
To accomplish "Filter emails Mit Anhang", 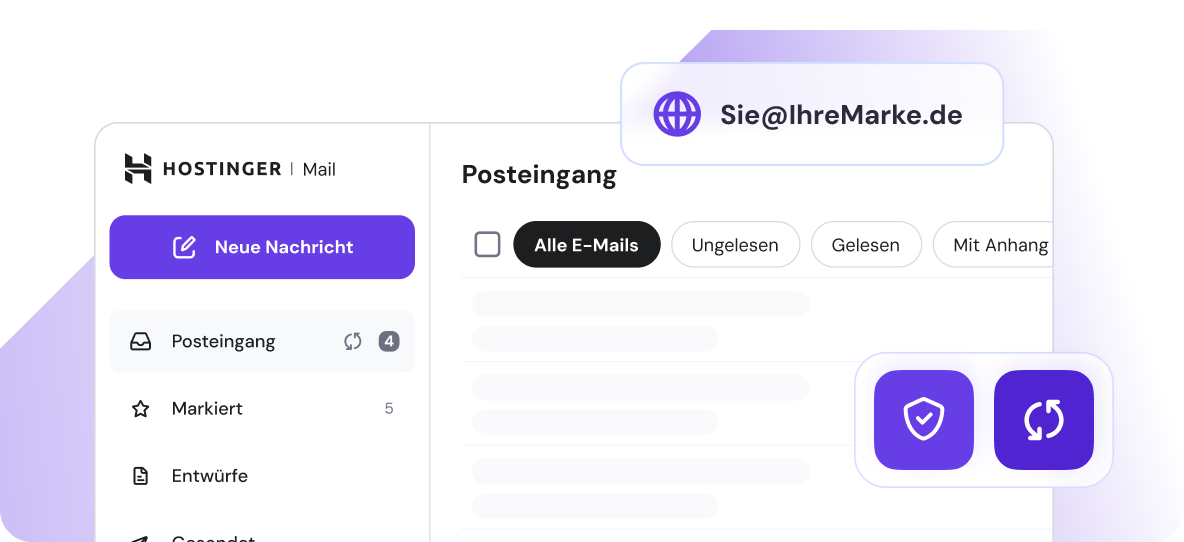I will tap(998, 244).
